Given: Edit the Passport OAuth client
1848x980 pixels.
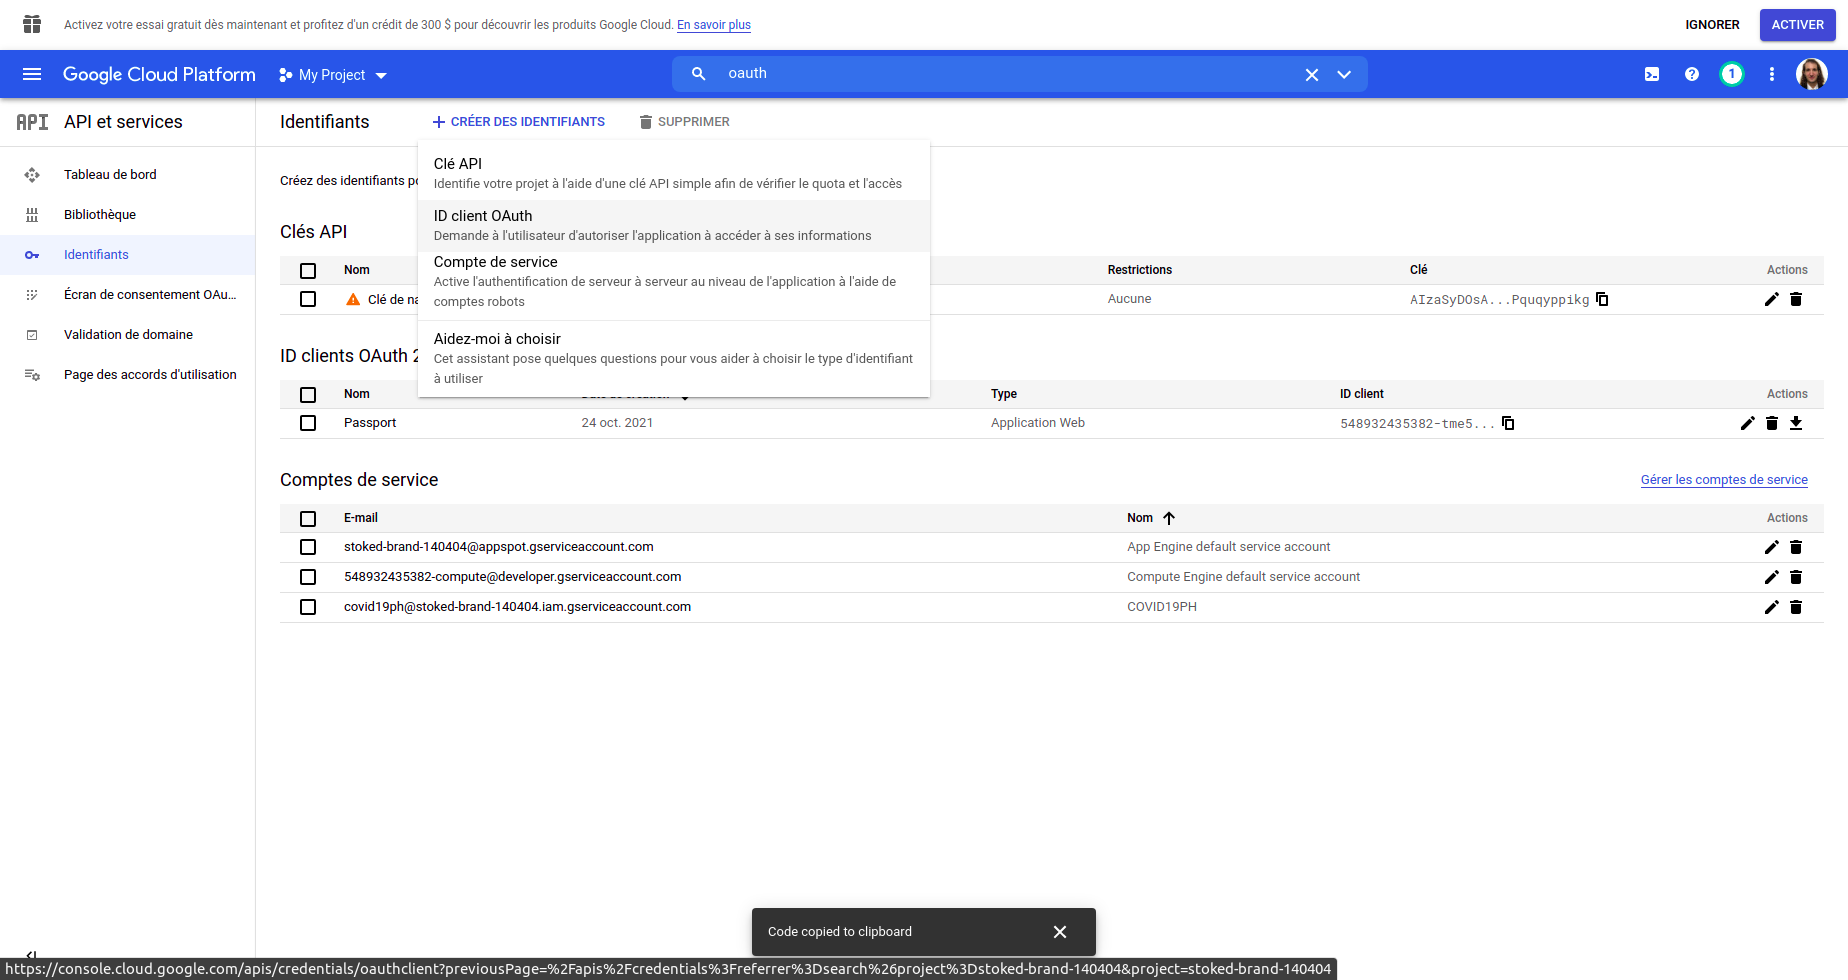Looking at the screenshot, I should tap(1748, 423).
